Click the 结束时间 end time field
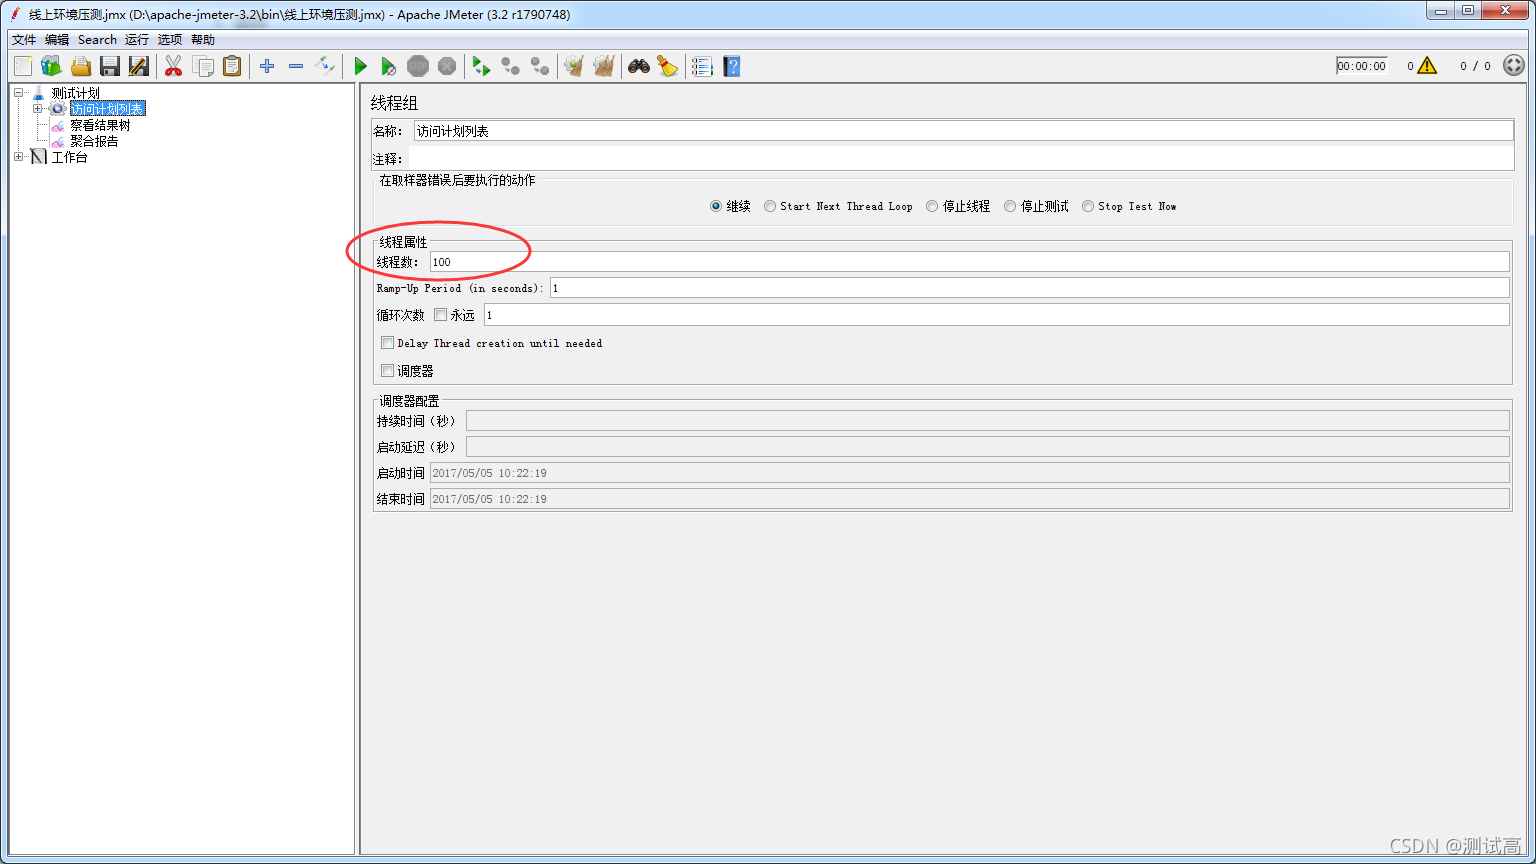The image size is (1536, 864). 969,499
